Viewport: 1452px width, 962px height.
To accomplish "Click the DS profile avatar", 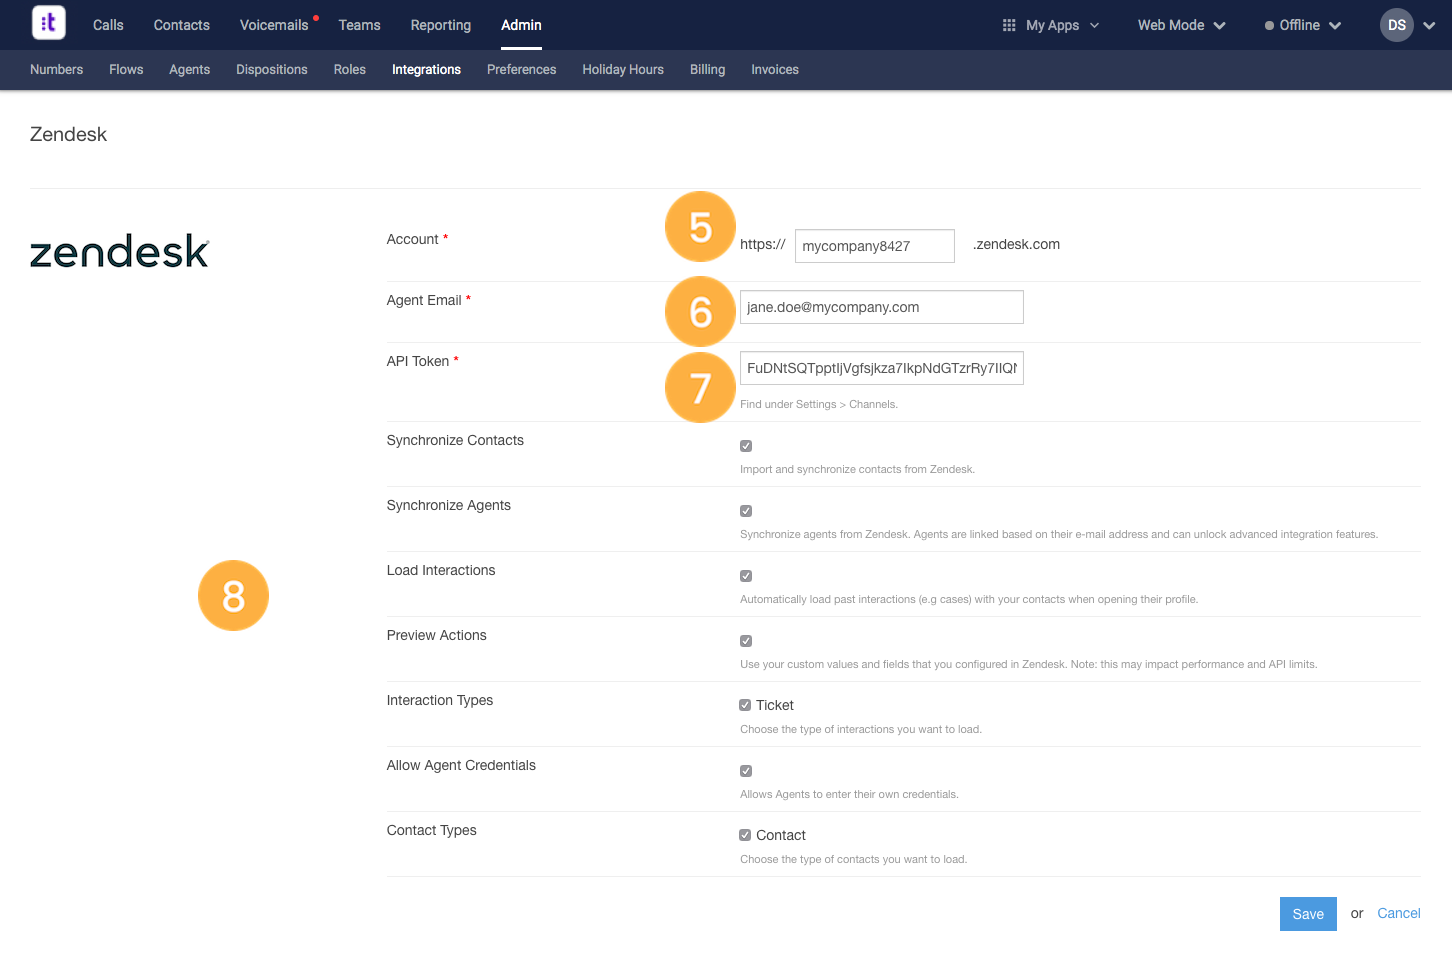I will 1396,25.
